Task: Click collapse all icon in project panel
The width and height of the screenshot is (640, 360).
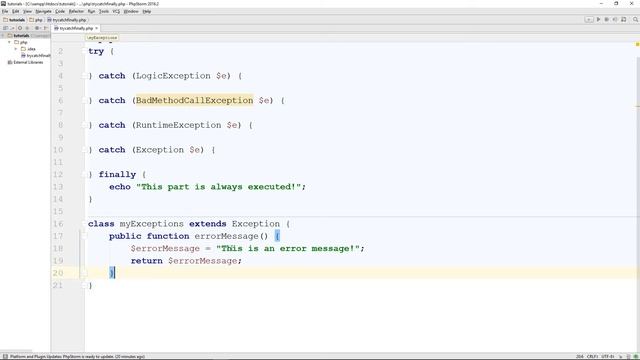Action: pyautogui.click(x=27, y=28)
